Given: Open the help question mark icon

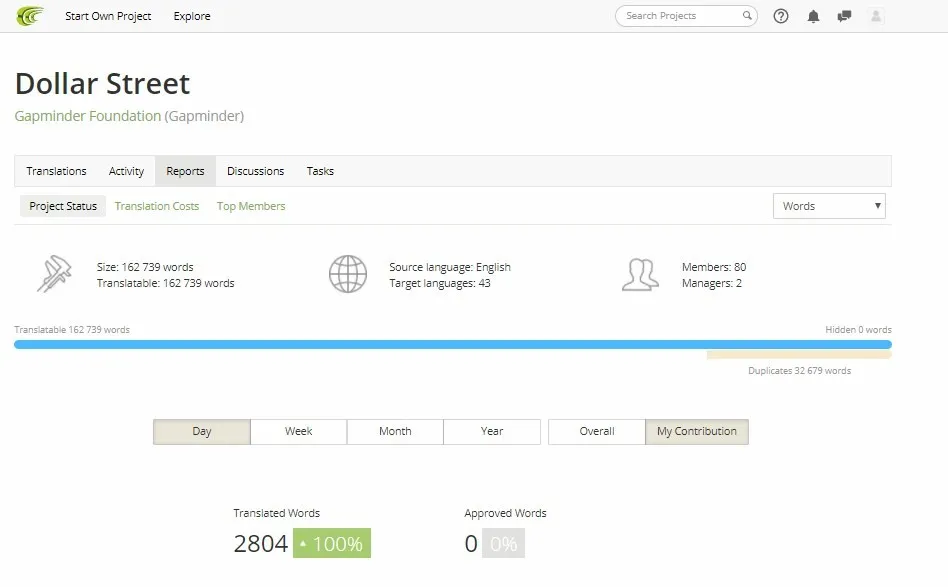Looking at the screenshot, I should point(781,16).
